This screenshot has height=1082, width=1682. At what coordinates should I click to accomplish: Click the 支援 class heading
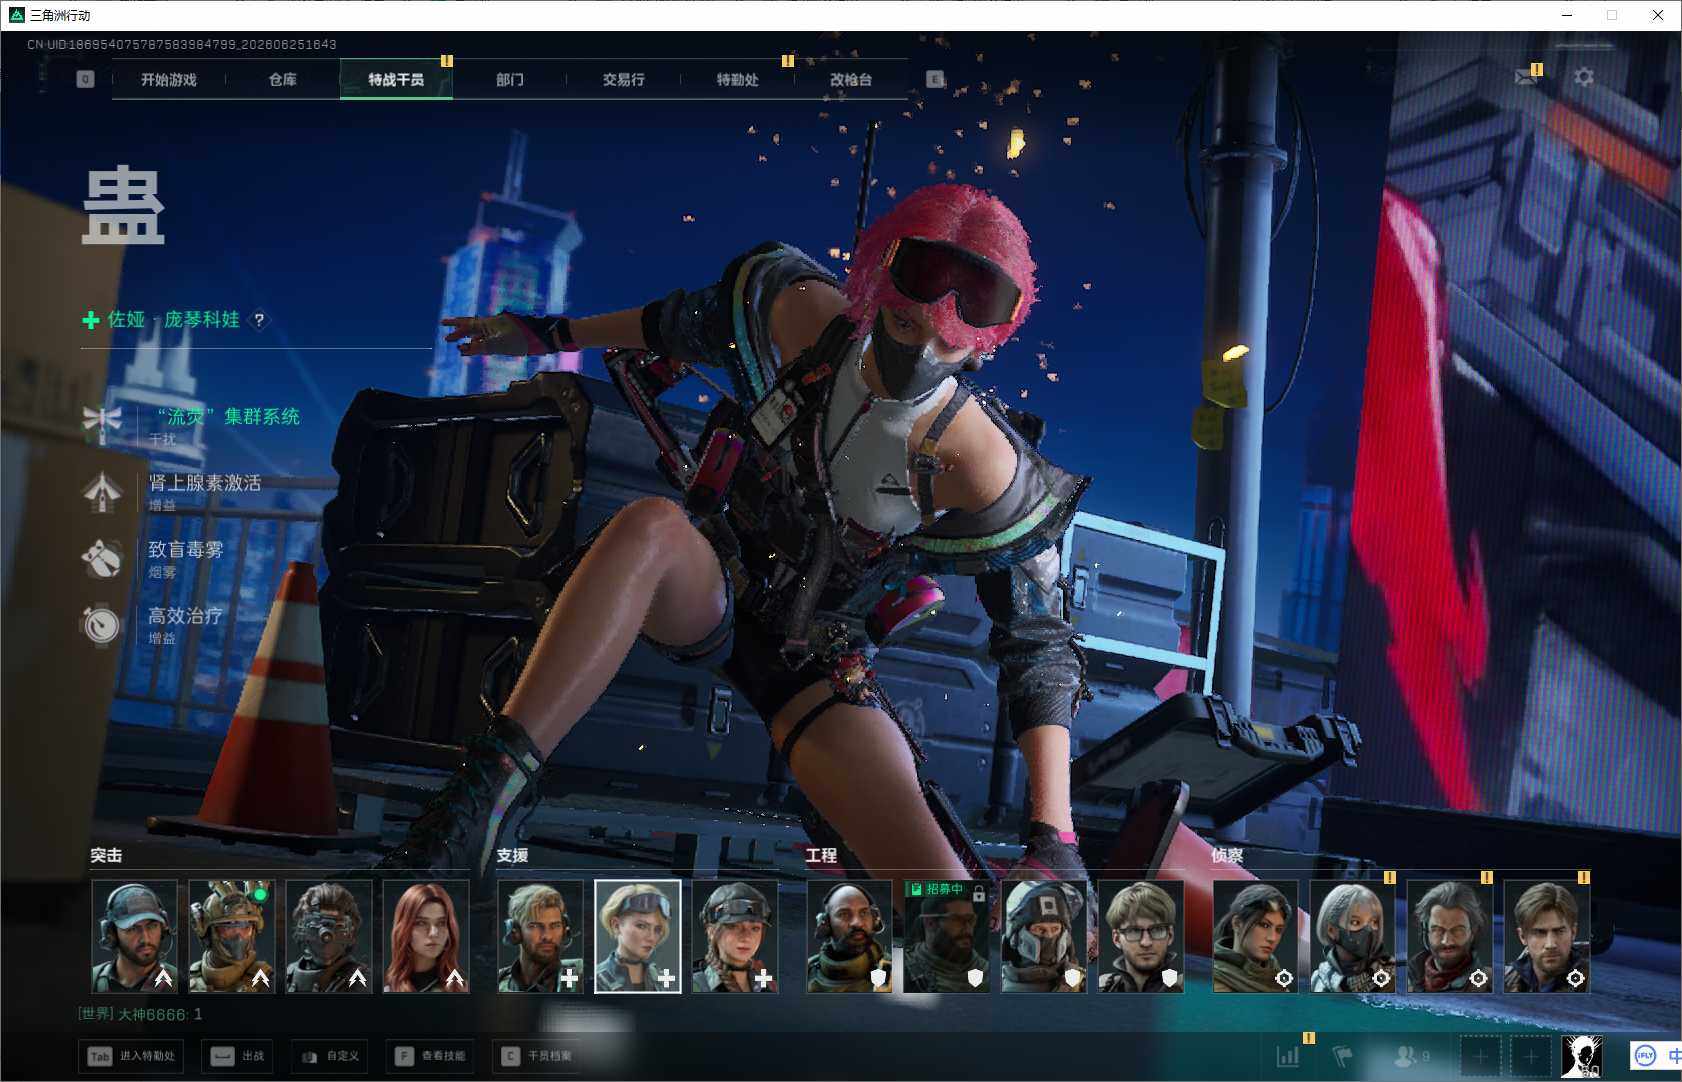coord(512,856)
